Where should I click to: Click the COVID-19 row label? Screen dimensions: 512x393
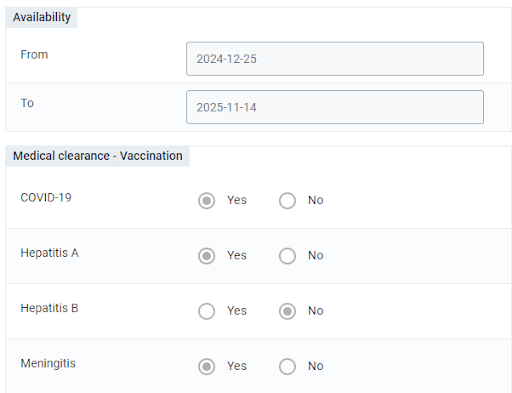click(x=46, y=198)
